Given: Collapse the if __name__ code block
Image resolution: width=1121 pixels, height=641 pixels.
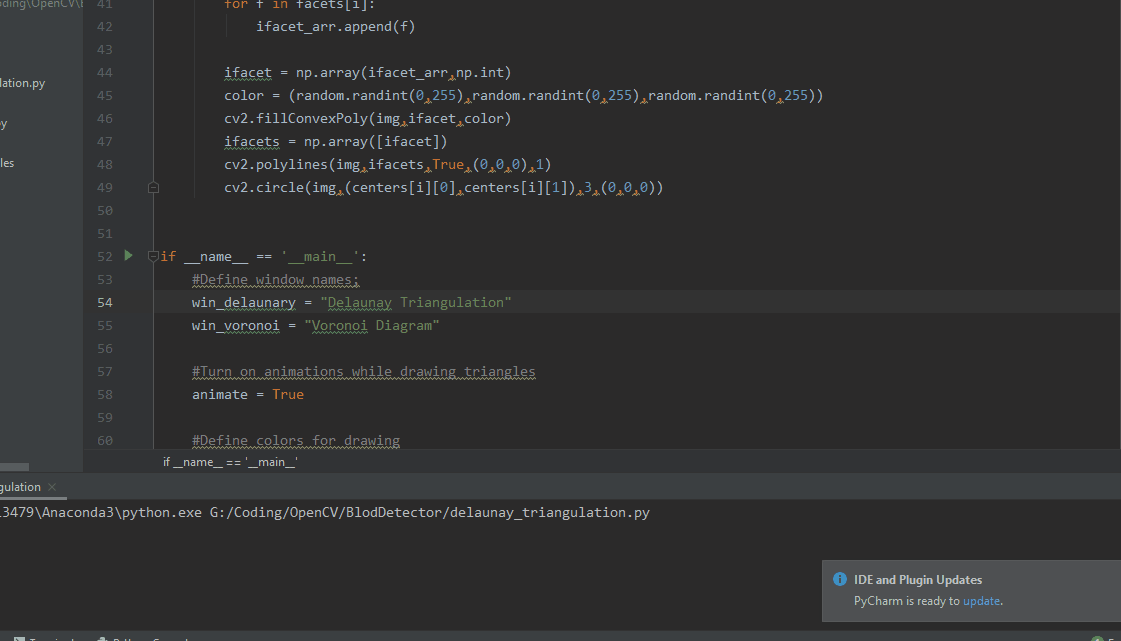Looking at the screenshot, I should click(153, 256).
